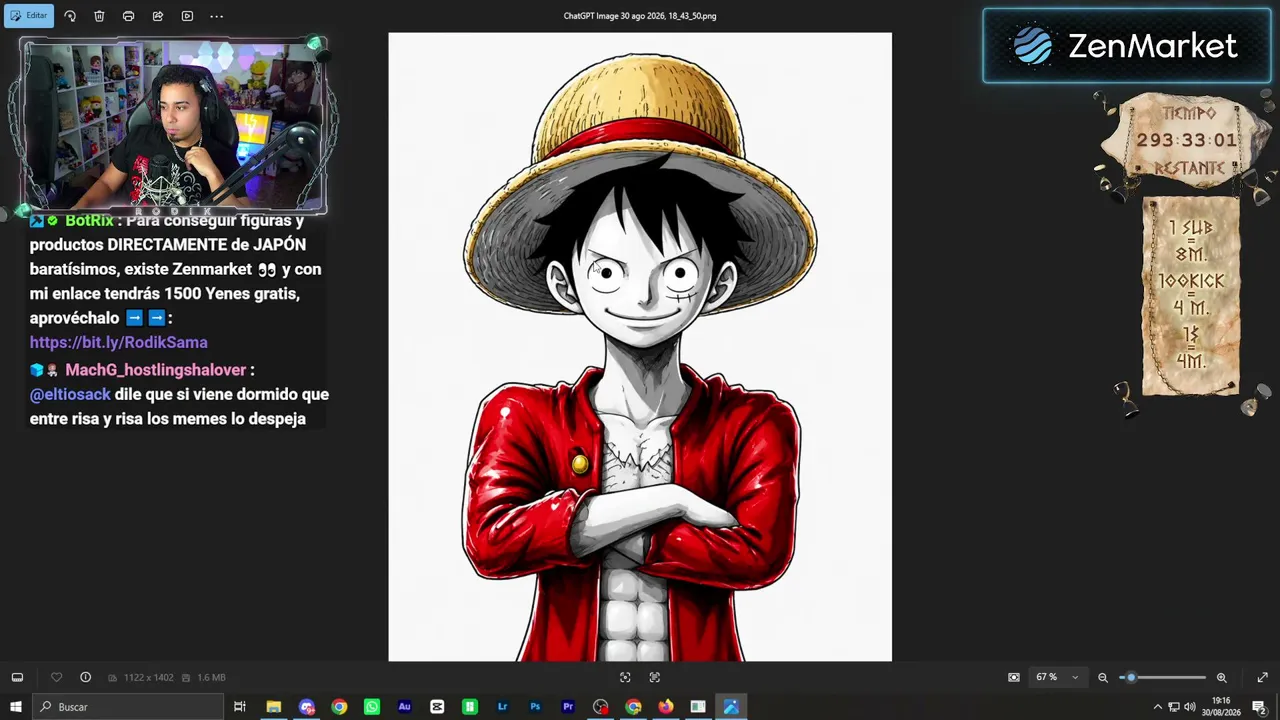Open the notification center icon
Viewport: 1280px width, 720px height.
[x=1259, y=707]
